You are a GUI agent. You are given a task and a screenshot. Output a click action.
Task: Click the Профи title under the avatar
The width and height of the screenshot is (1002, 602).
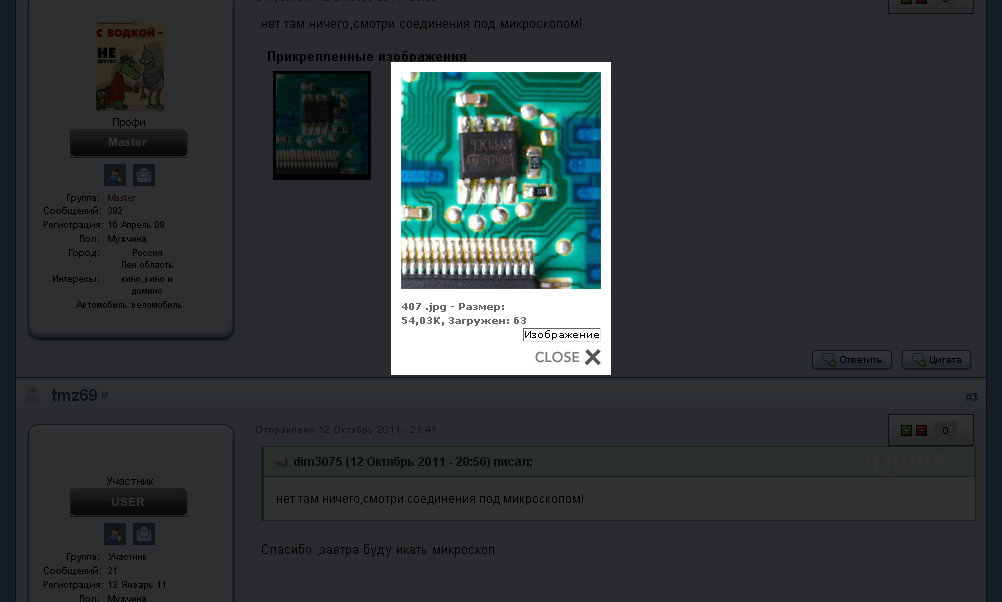click(129, 122)
